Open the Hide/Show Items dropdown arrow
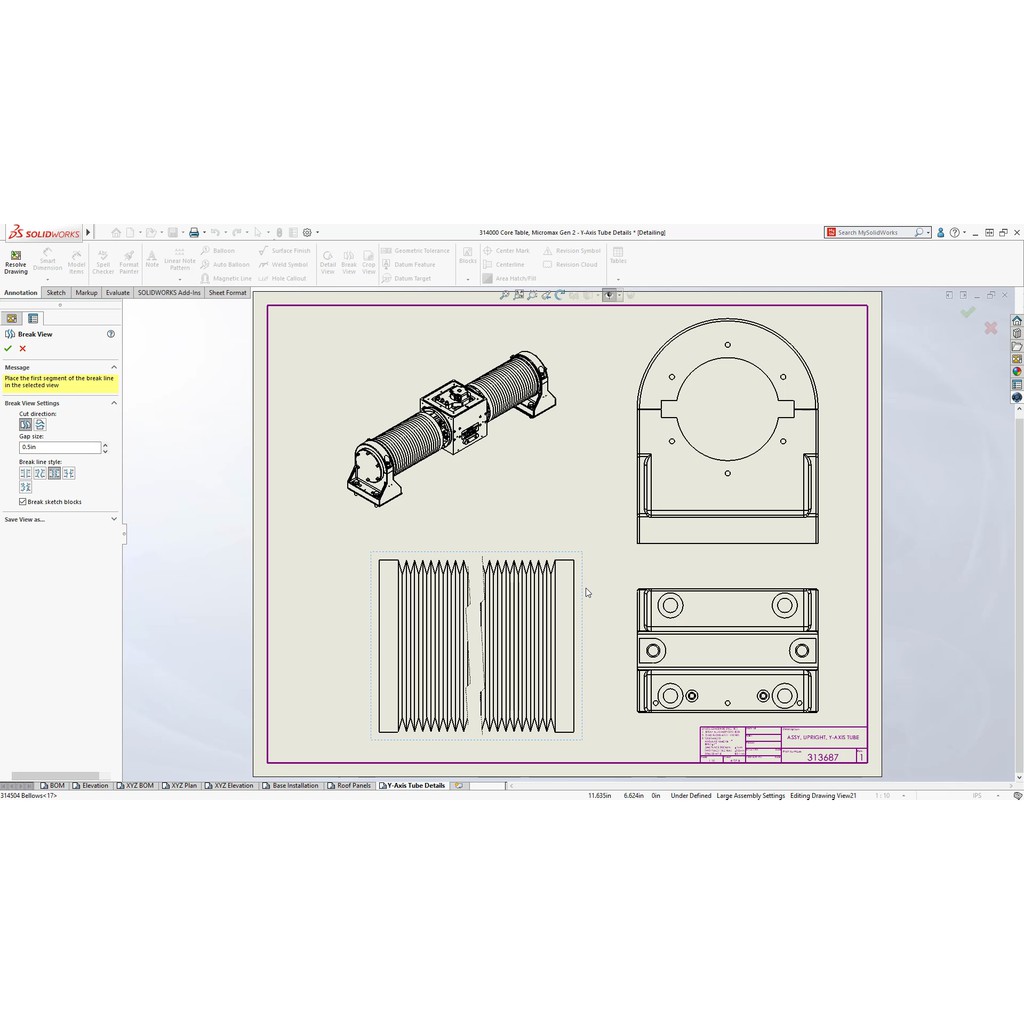Screen dimensions: 1024x1024 [619, 295]
